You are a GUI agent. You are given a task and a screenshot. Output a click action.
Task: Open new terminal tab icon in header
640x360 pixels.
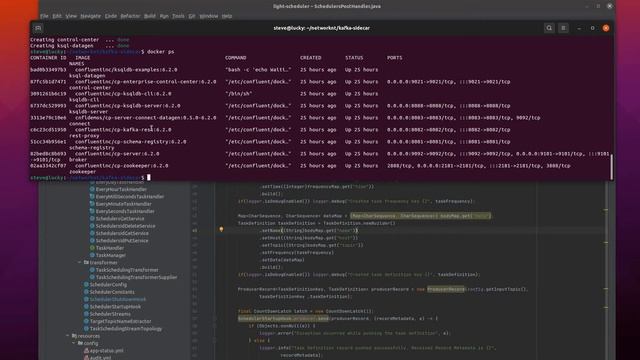tap(38, 28)
